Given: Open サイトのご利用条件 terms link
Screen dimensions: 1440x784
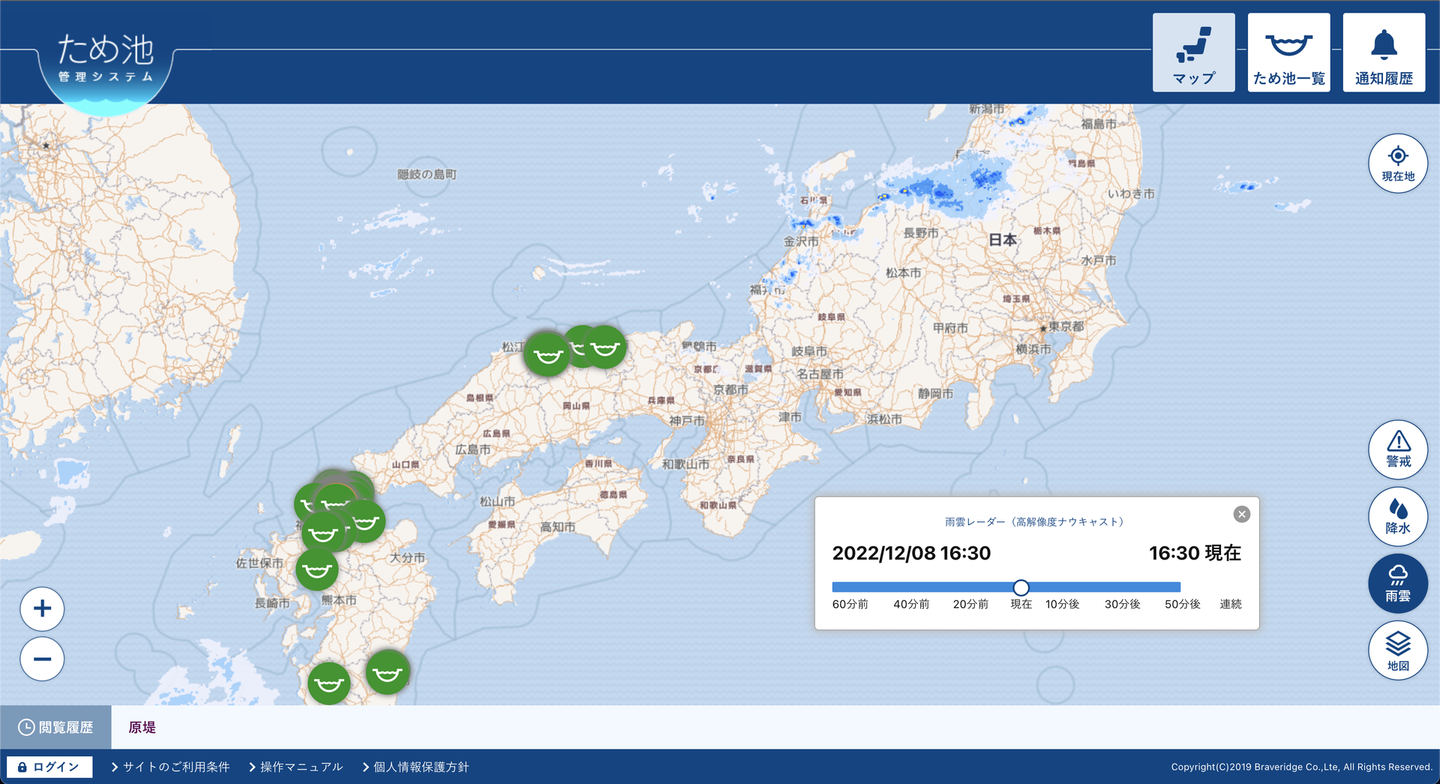Looking at the screenshot, I should point(170,767).
